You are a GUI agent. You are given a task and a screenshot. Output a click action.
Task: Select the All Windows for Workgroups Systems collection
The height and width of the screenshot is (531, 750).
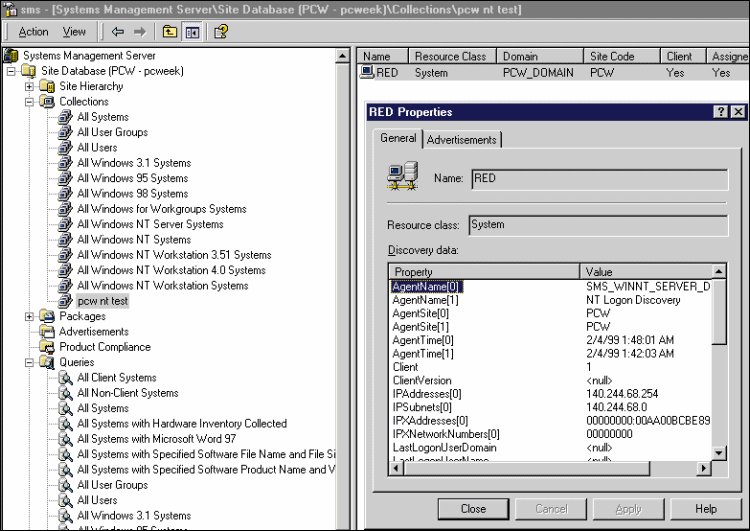tap(162, 209)
